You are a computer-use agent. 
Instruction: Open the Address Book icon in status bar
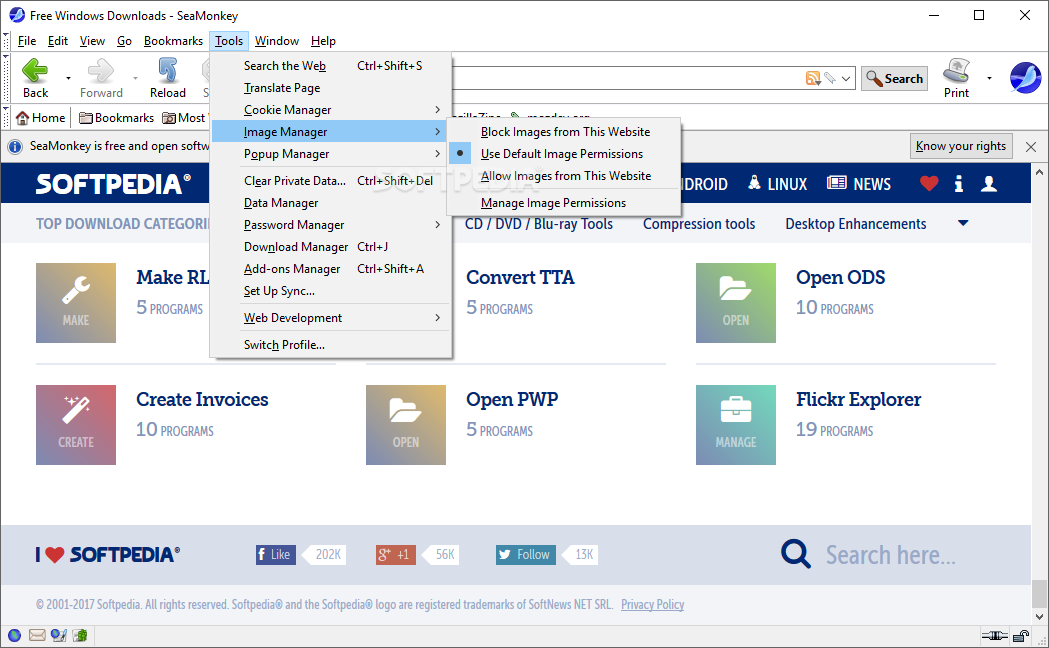80,635
